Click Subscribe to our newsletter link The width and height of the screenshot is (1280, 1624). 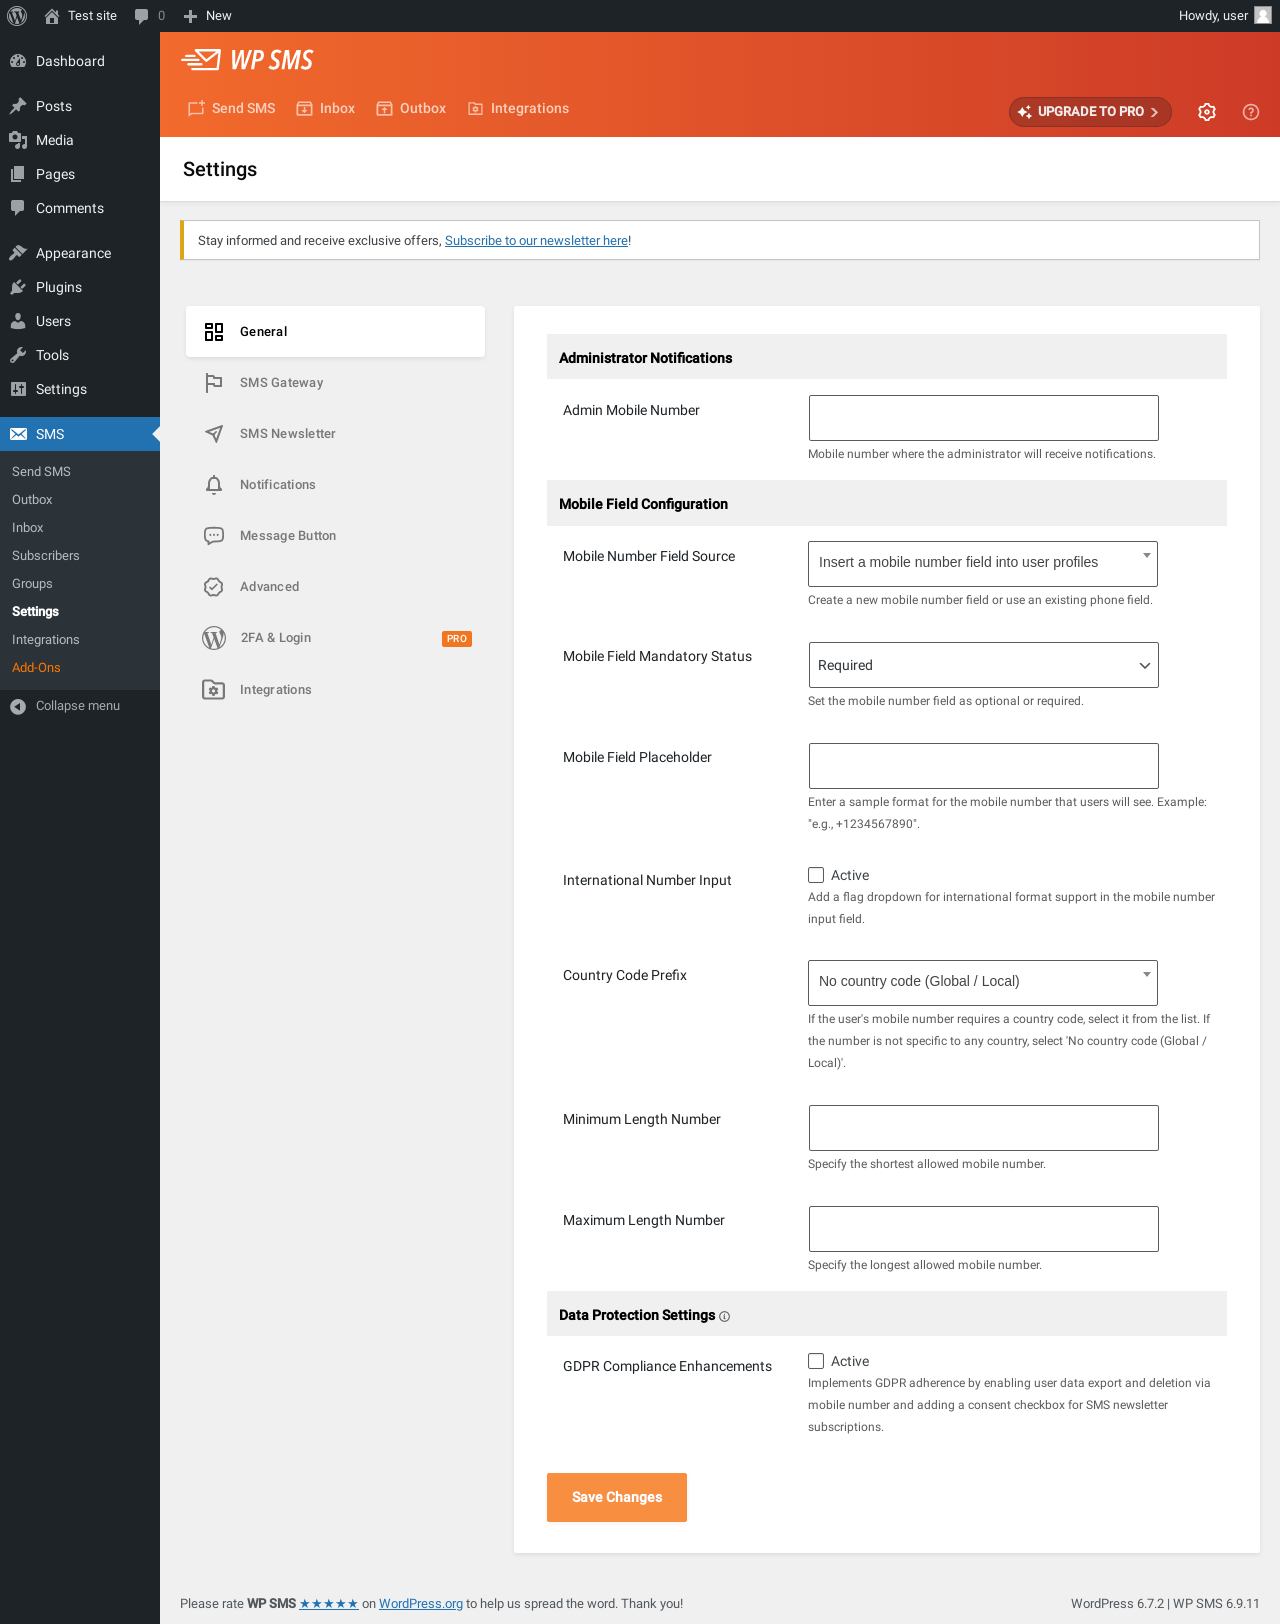pos(536,241)
